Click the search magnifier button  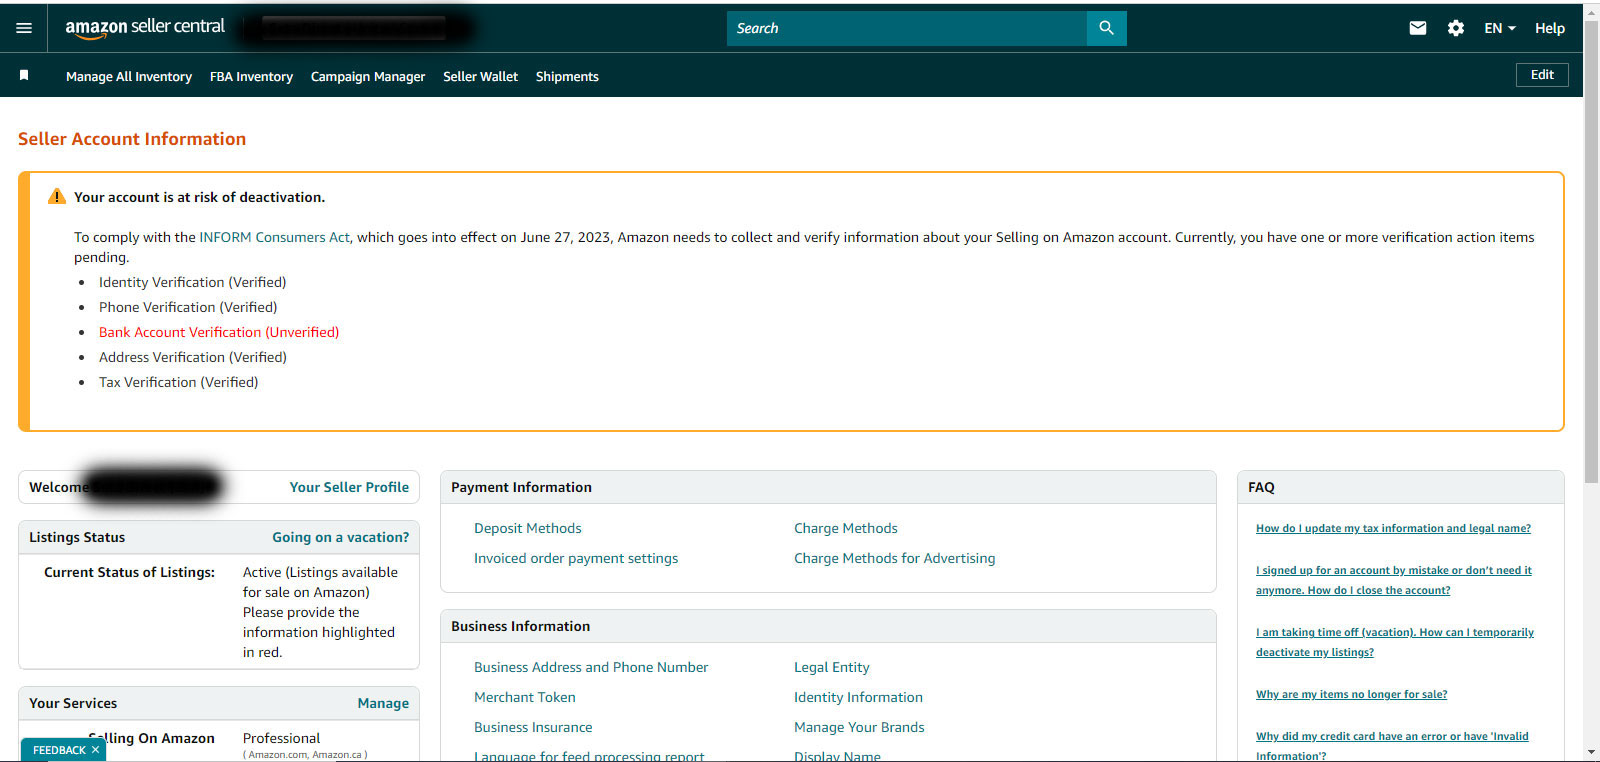(x=1106, y=28)
